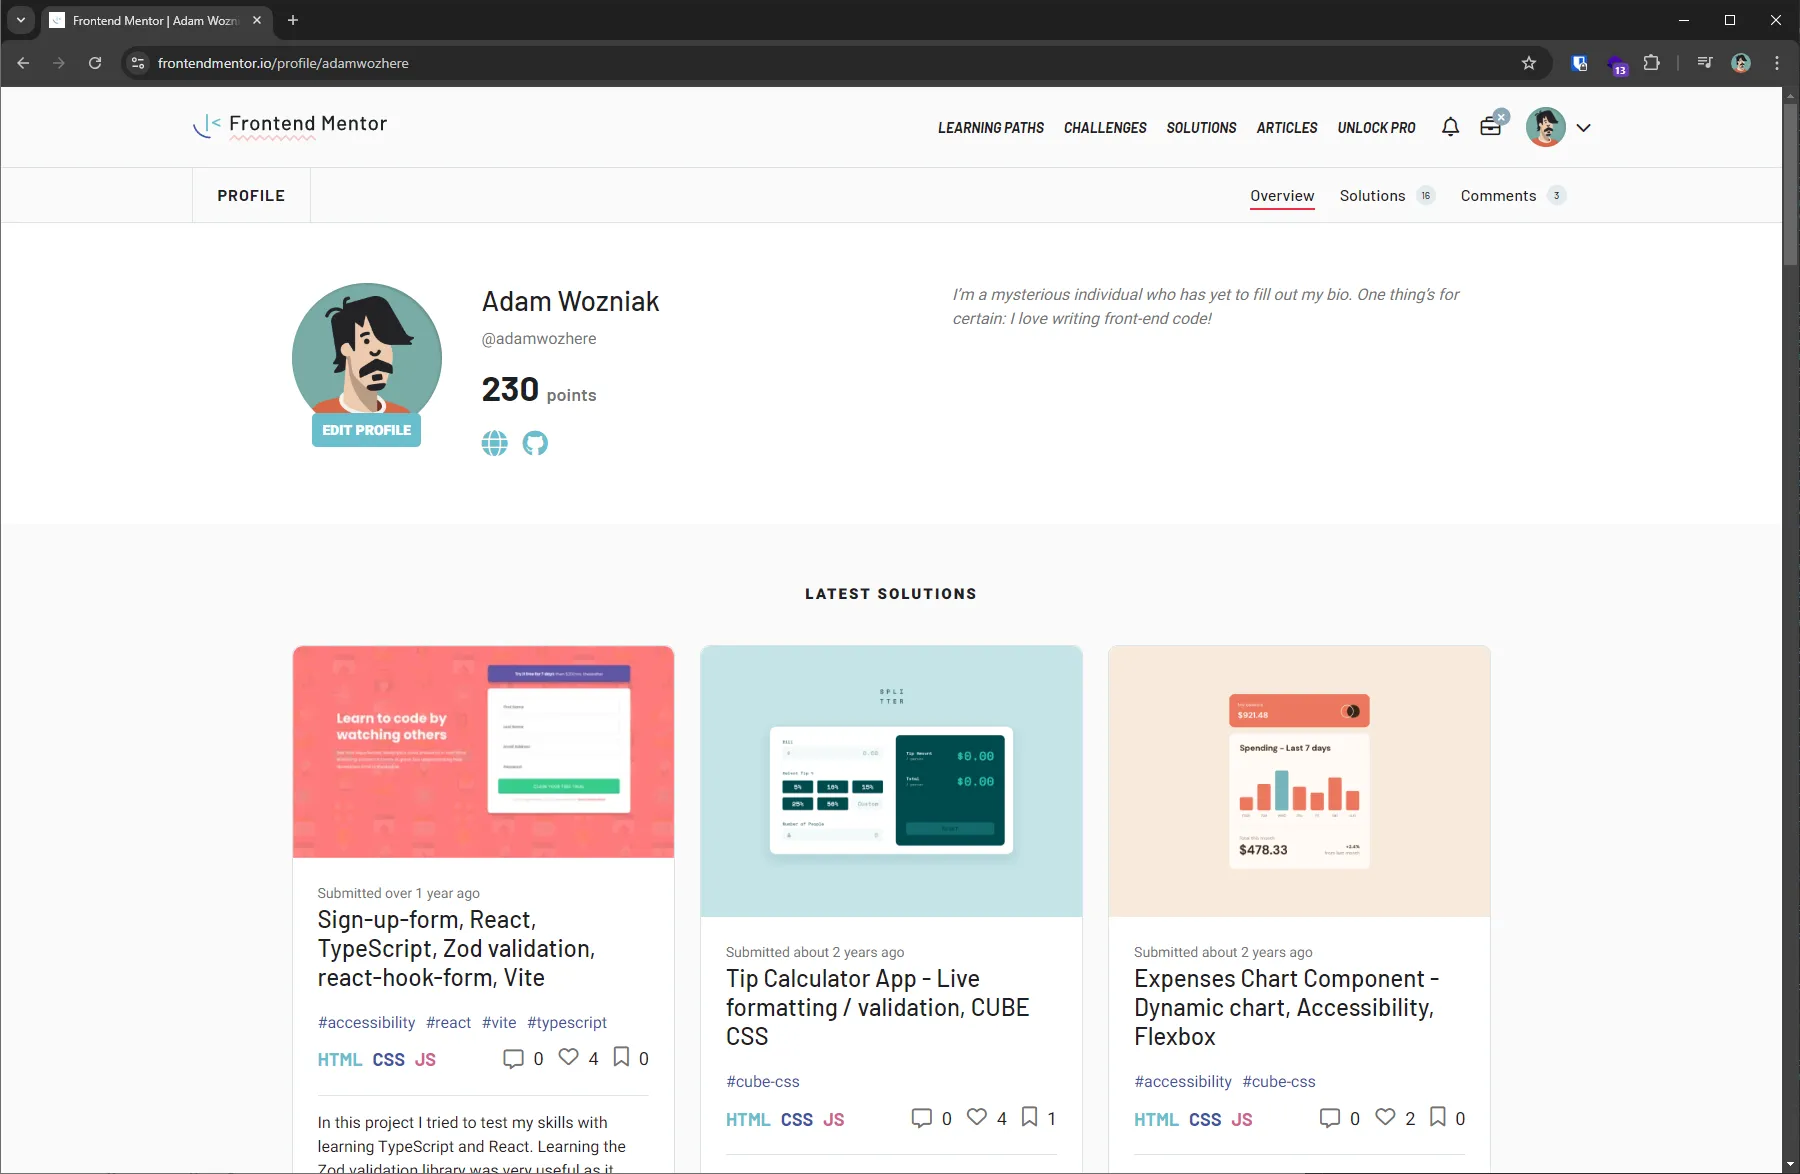Open the Chrome three-dot menu
Image resolution: width=1800 pixels, height=1174 pixels.
pos(1777,63)
